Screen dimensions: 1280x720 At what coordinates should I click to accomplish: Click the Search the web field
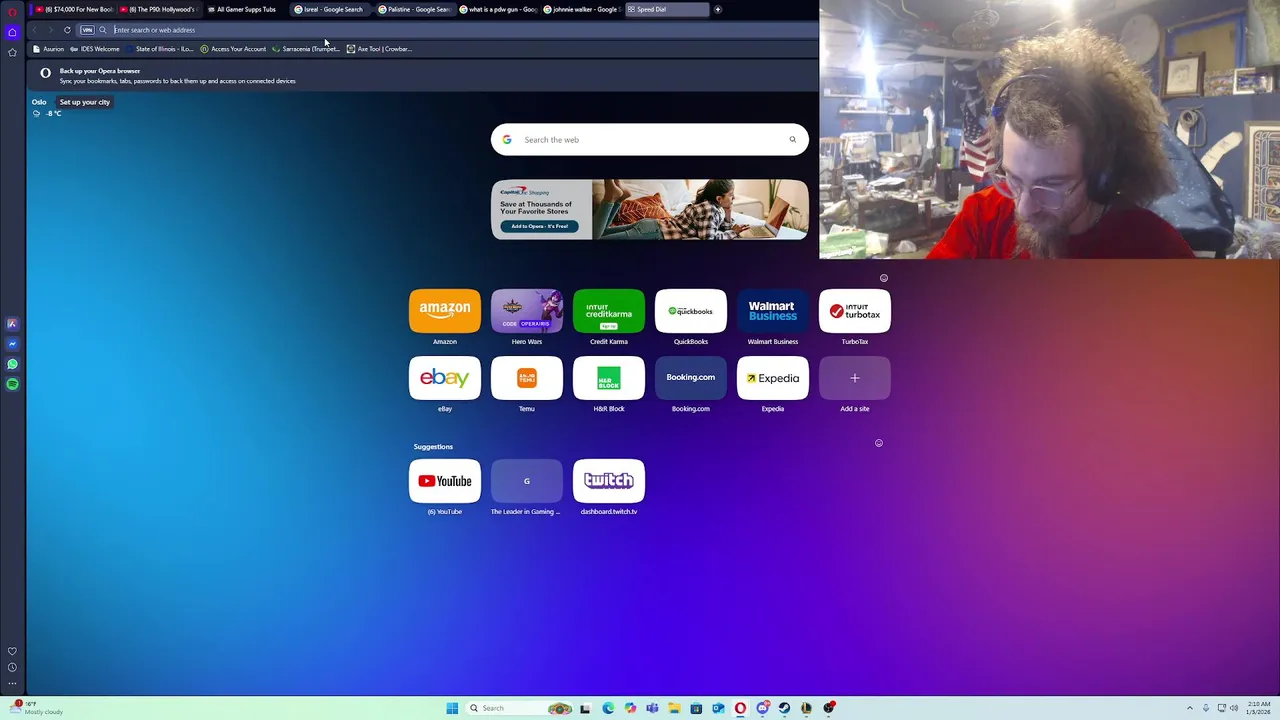tap(650, 140)
